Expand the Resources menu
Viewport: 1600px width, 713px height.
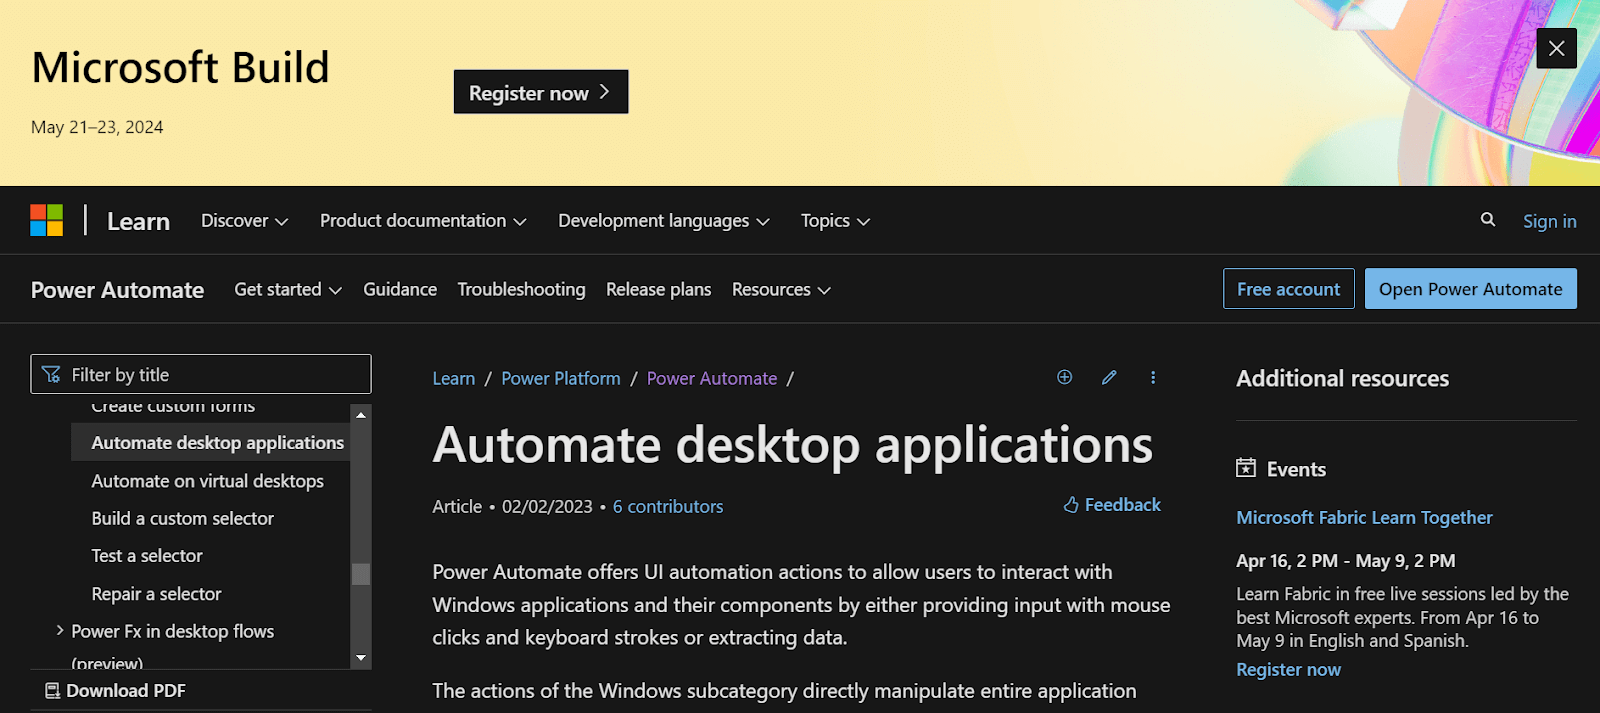(x=781, y=289)
